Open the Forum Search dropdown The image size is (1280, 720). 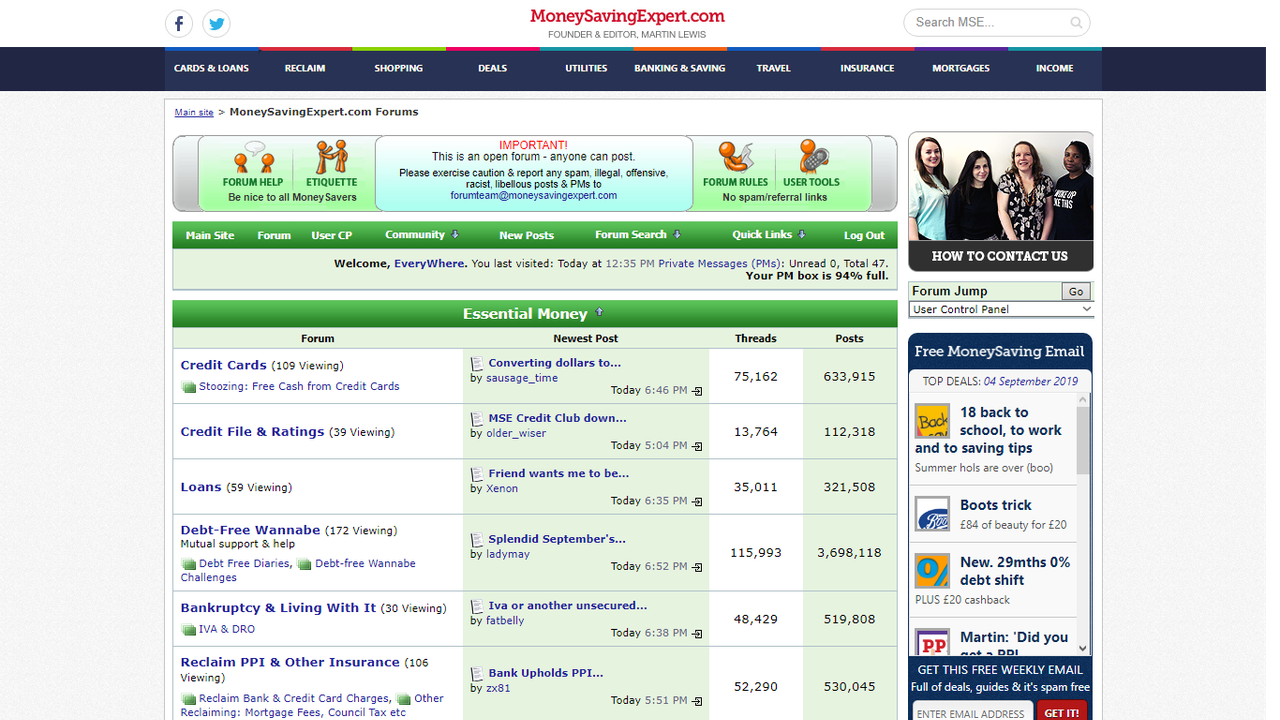(638, 235)
